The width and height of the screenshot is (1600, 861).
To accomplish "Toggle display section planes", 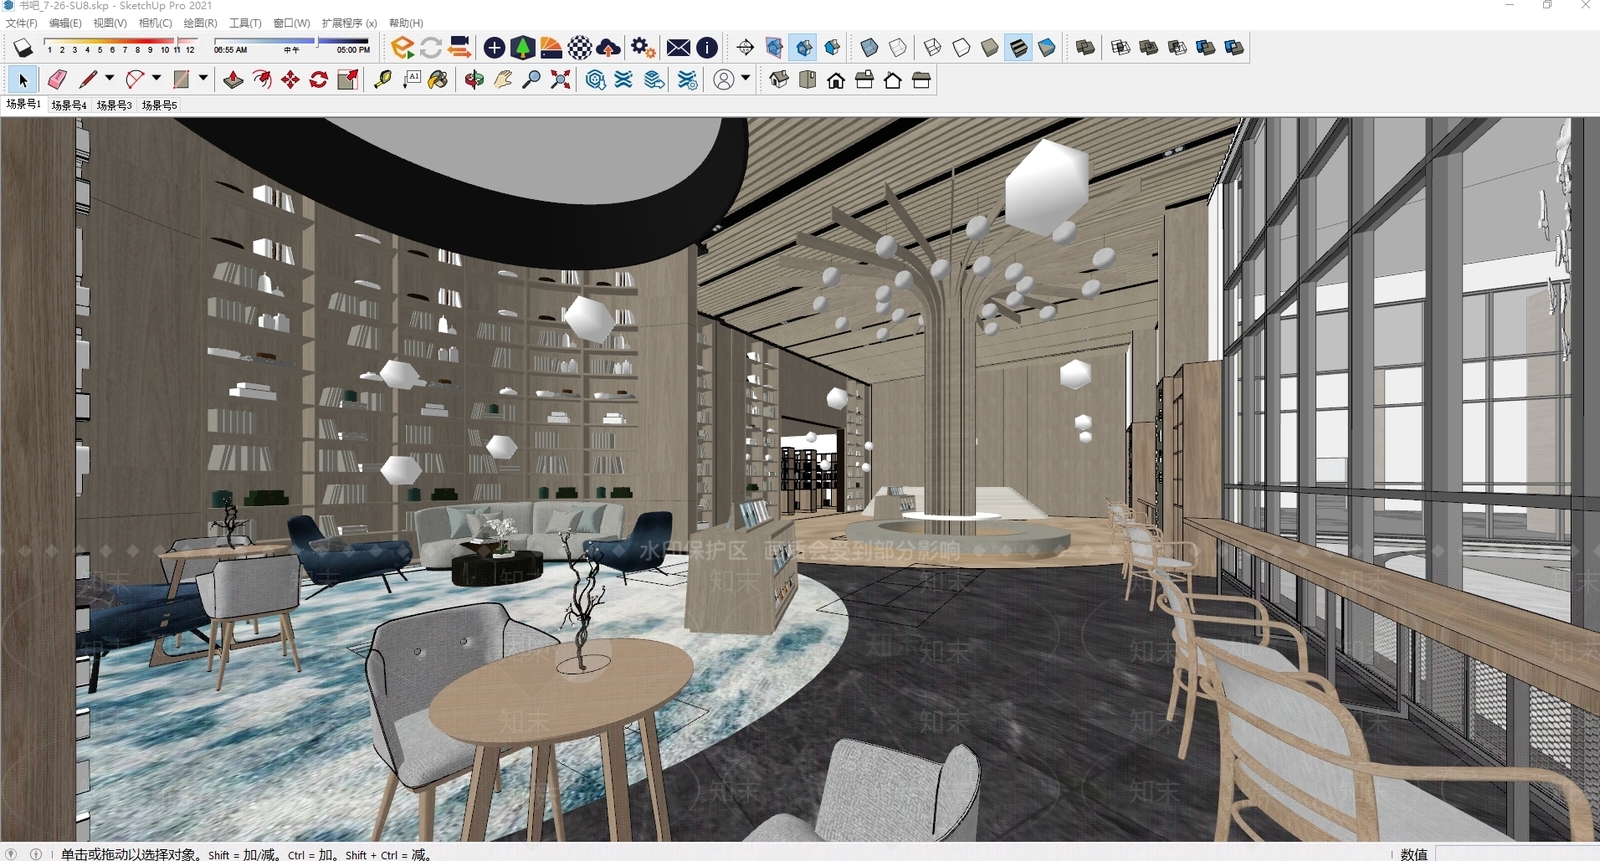I will pyautogui.click(x=774, y=47).
